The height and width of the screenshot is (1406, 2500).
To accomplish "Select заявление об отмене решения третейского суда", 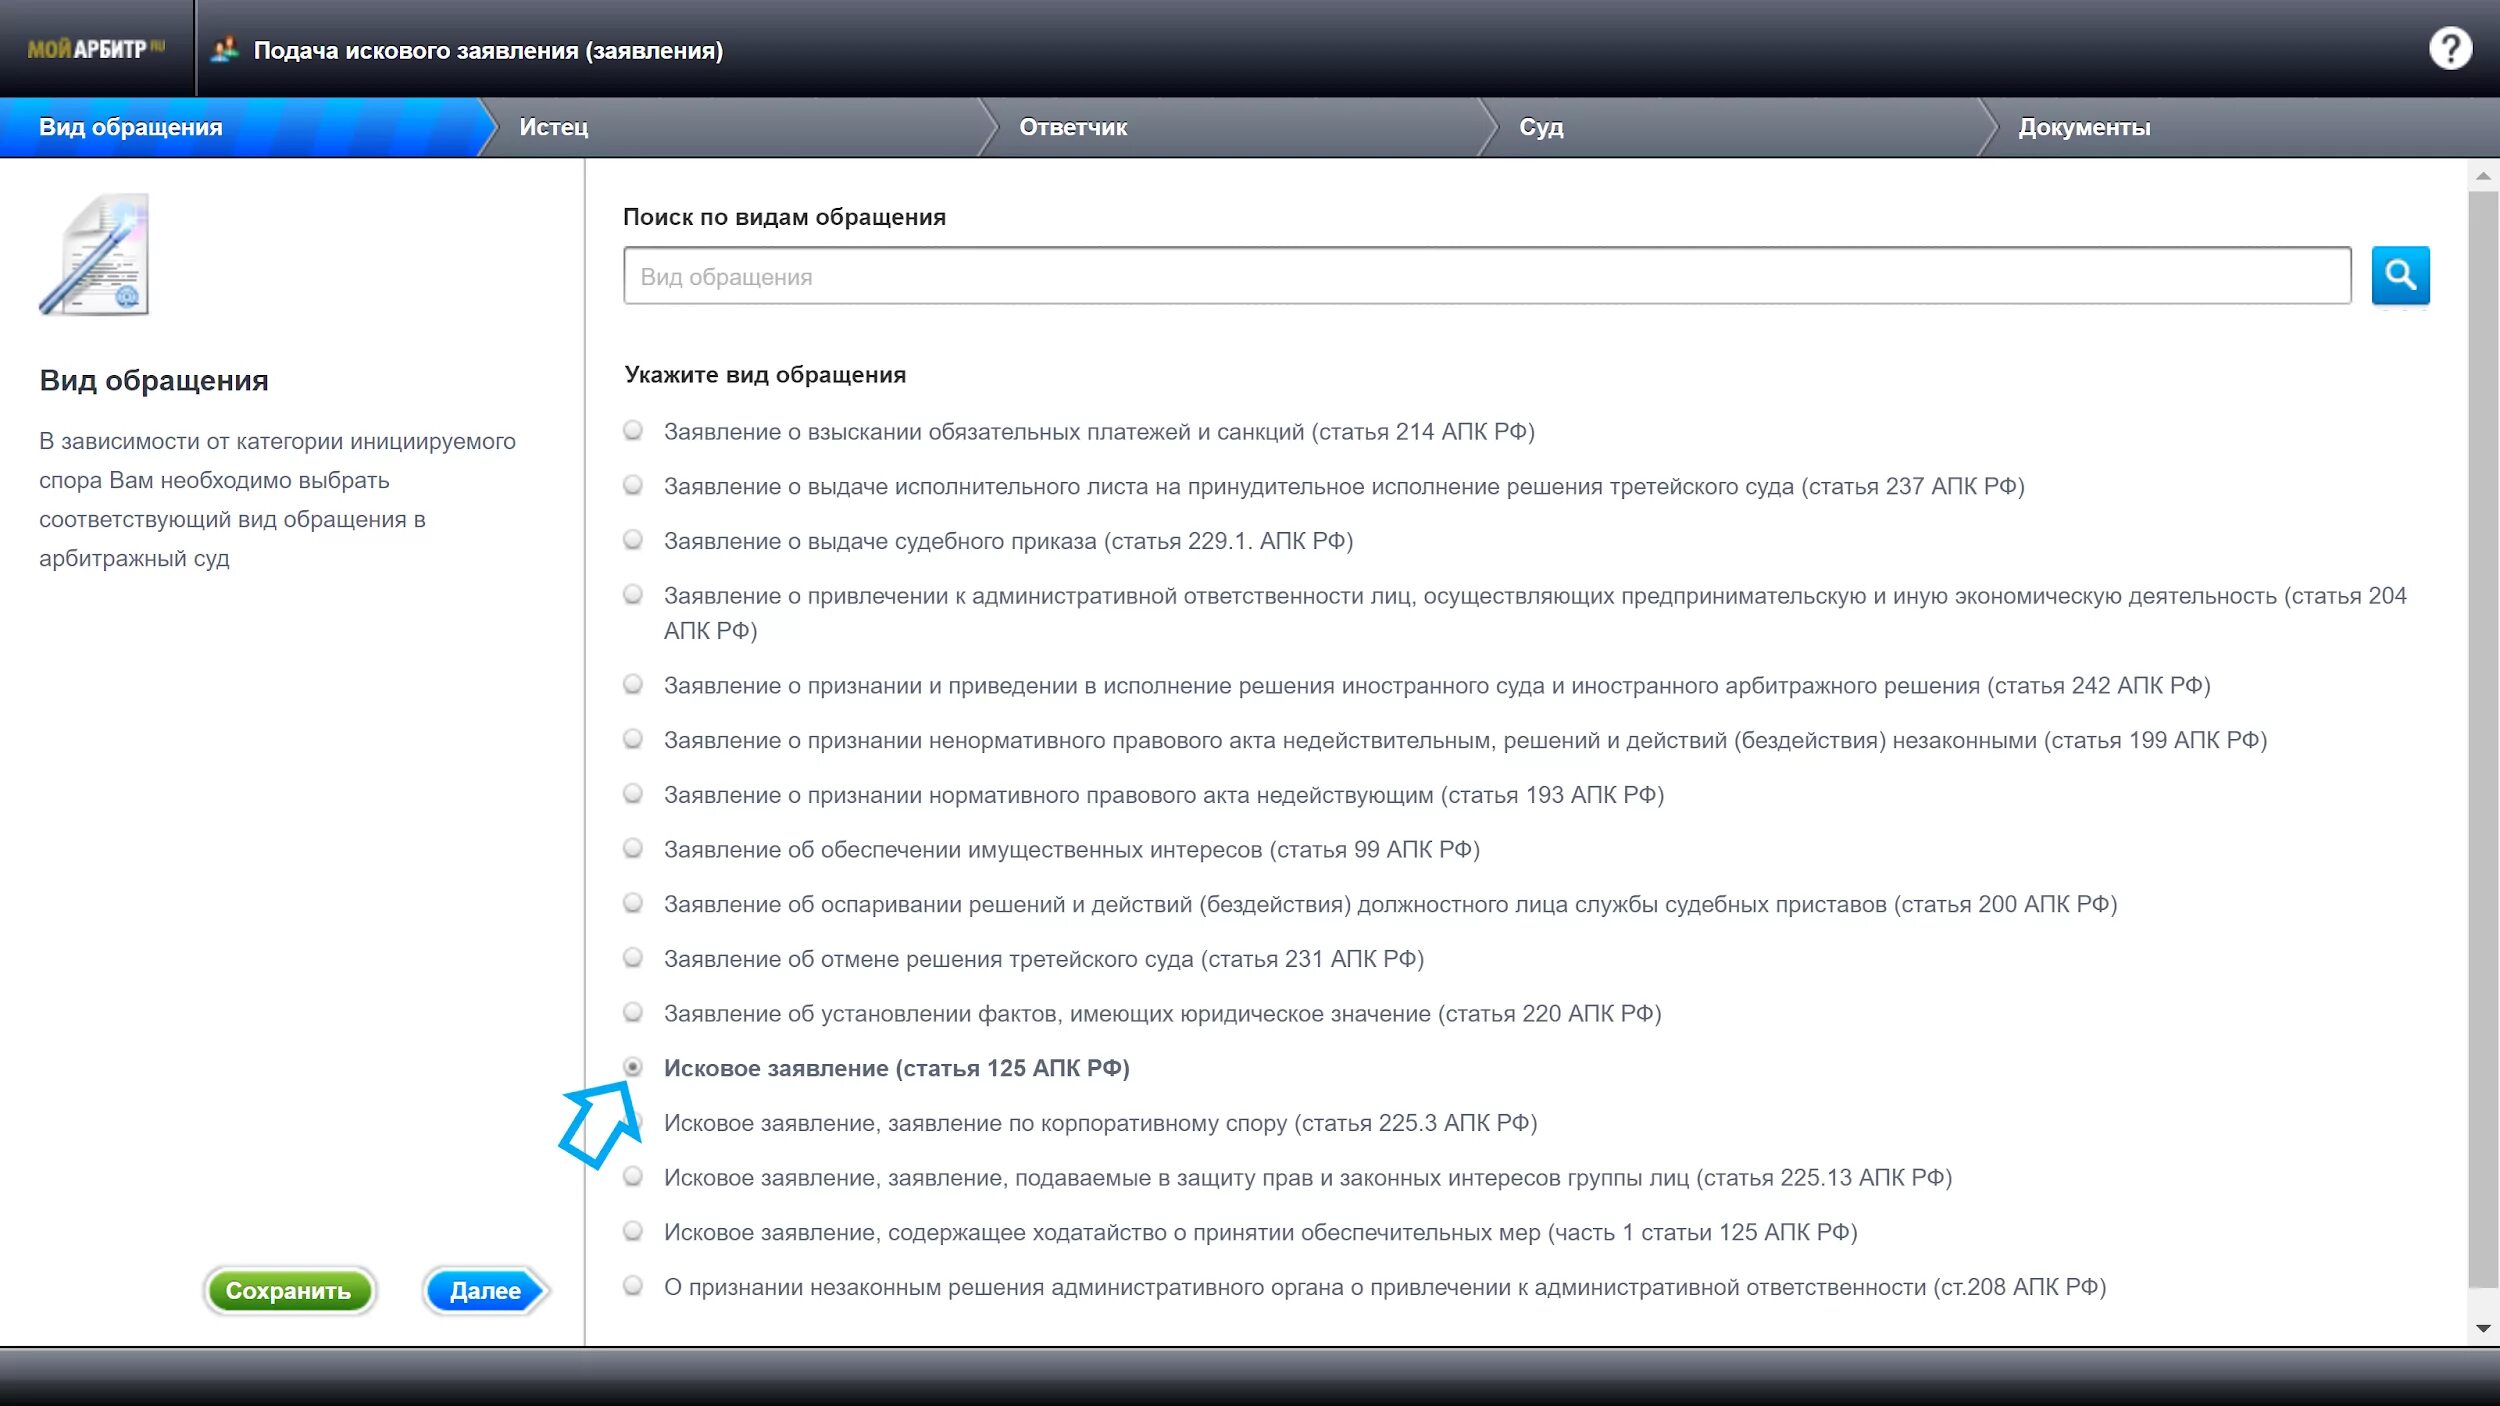I will (633, 958).
